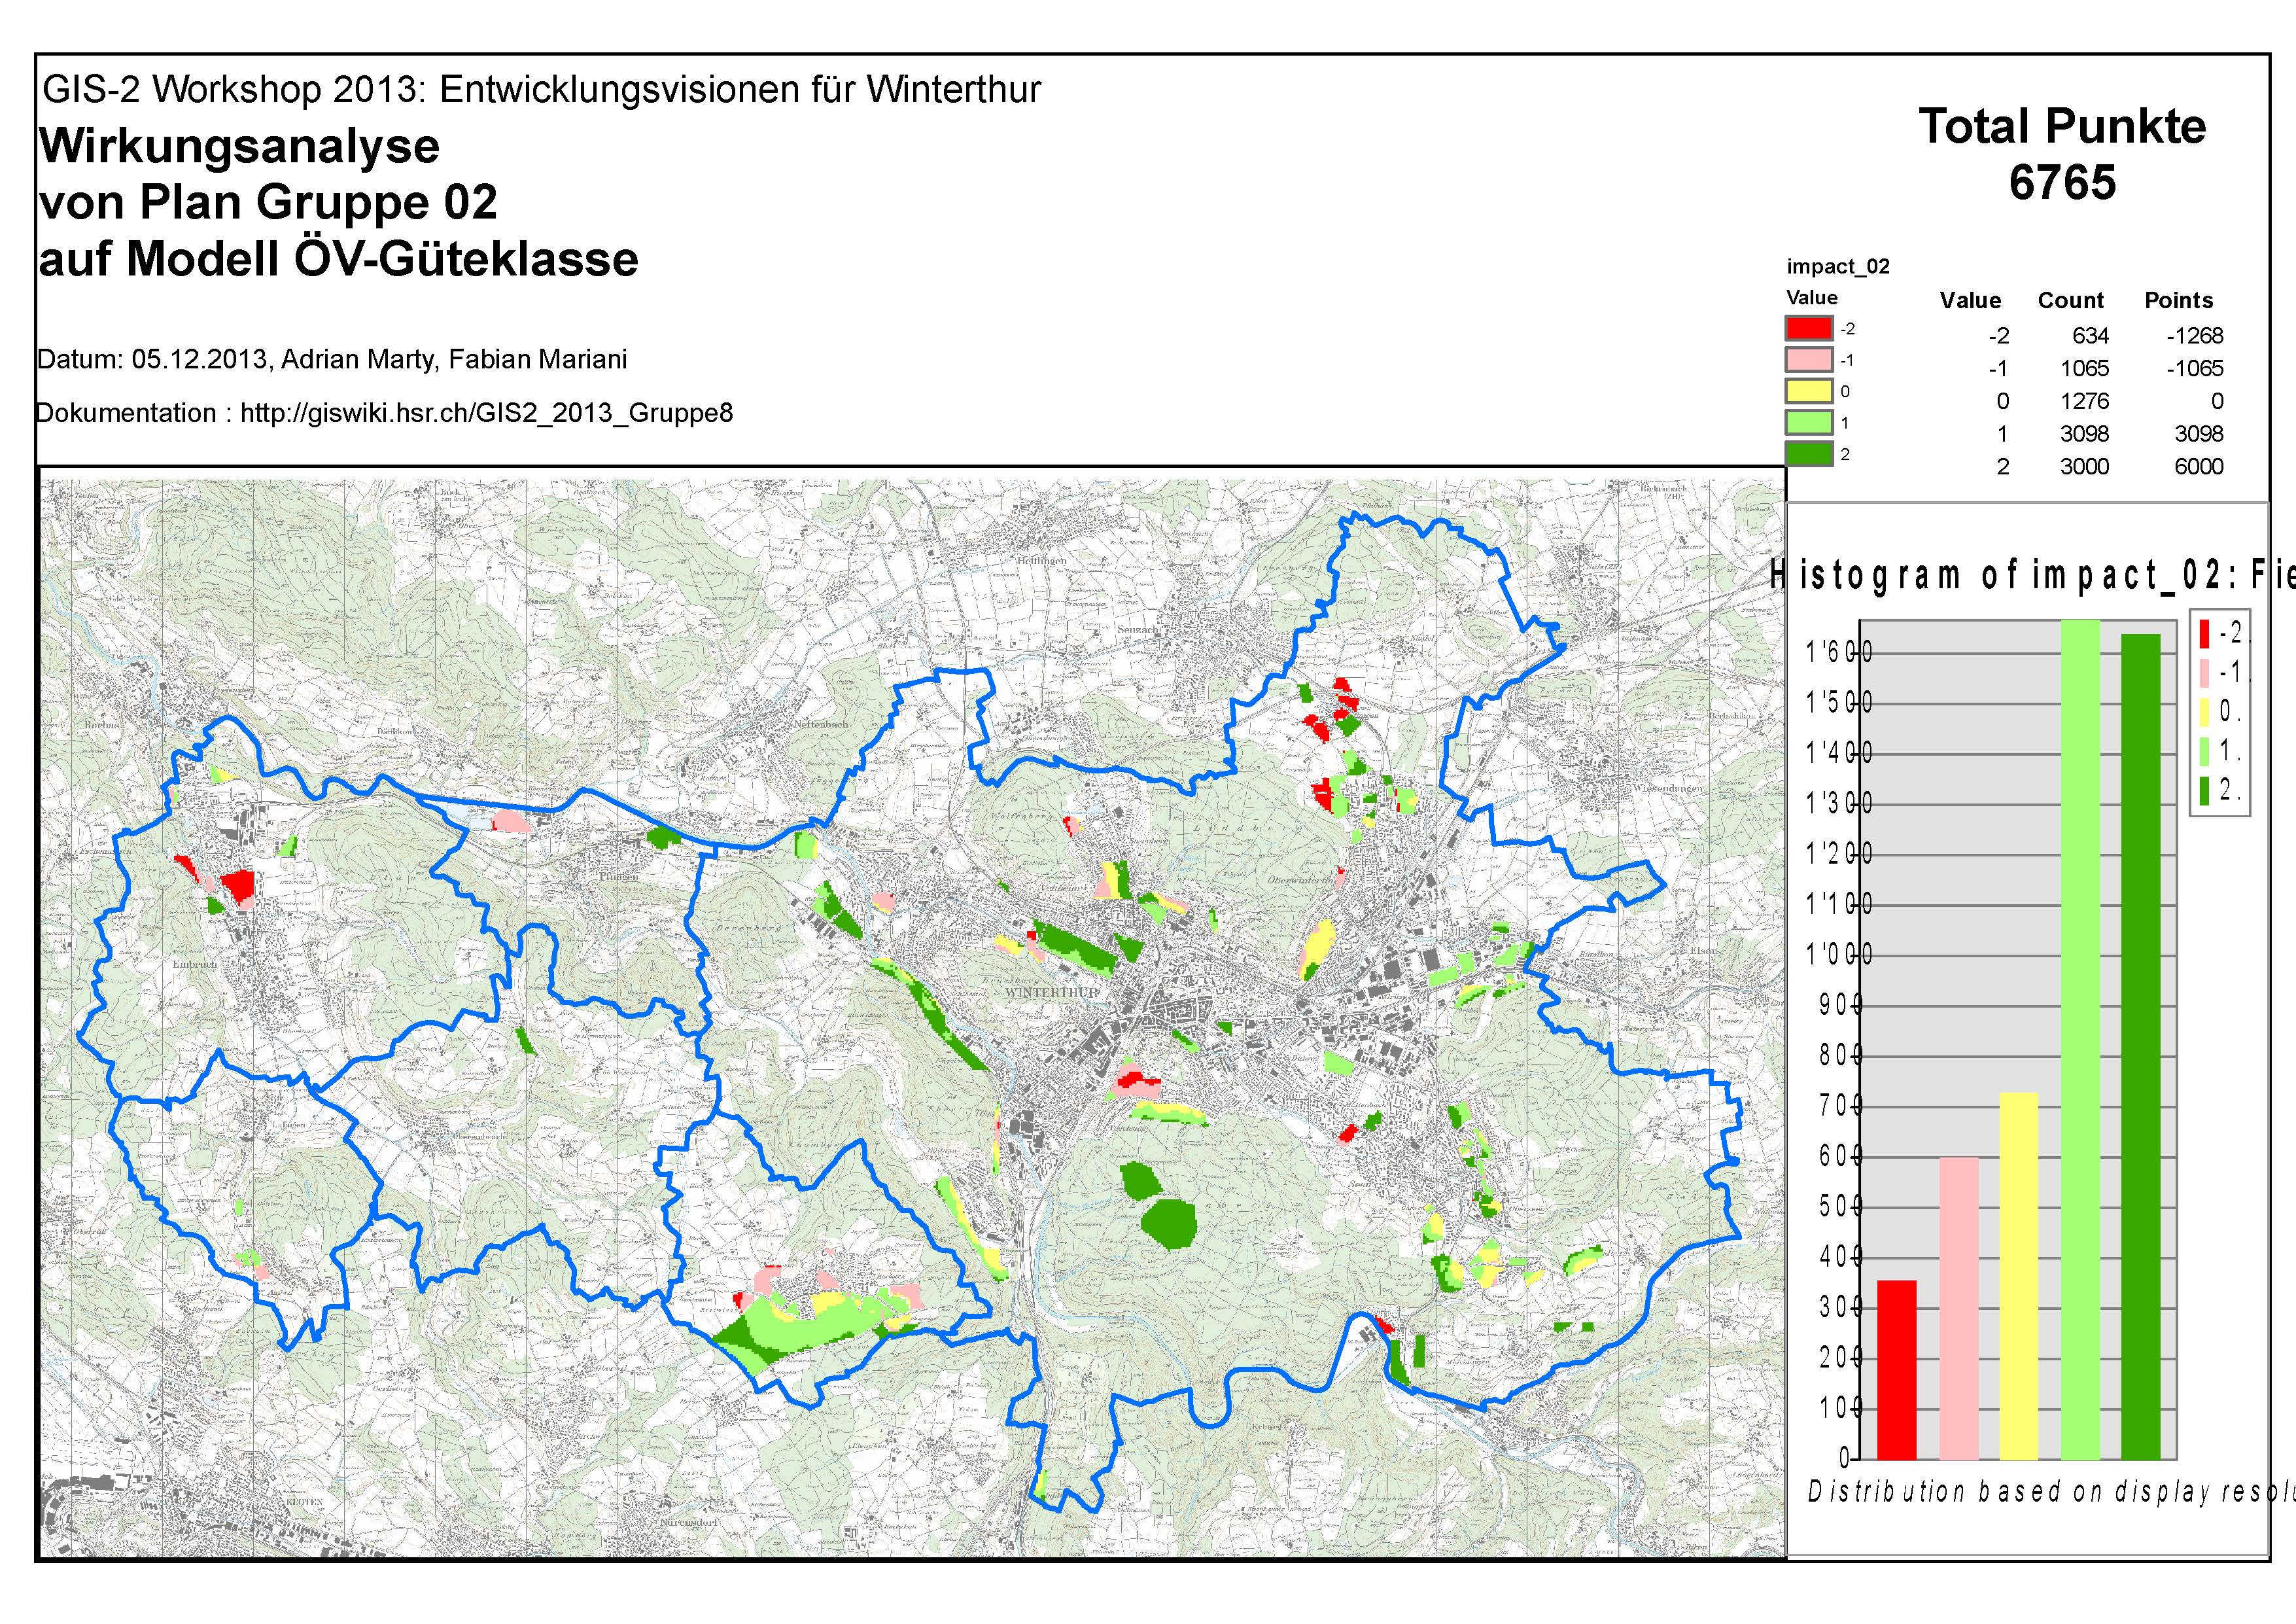Viewport: 2296px width, 1624px height.
Task: Click the yellow 0 legend swatch
Action: 1809,391
